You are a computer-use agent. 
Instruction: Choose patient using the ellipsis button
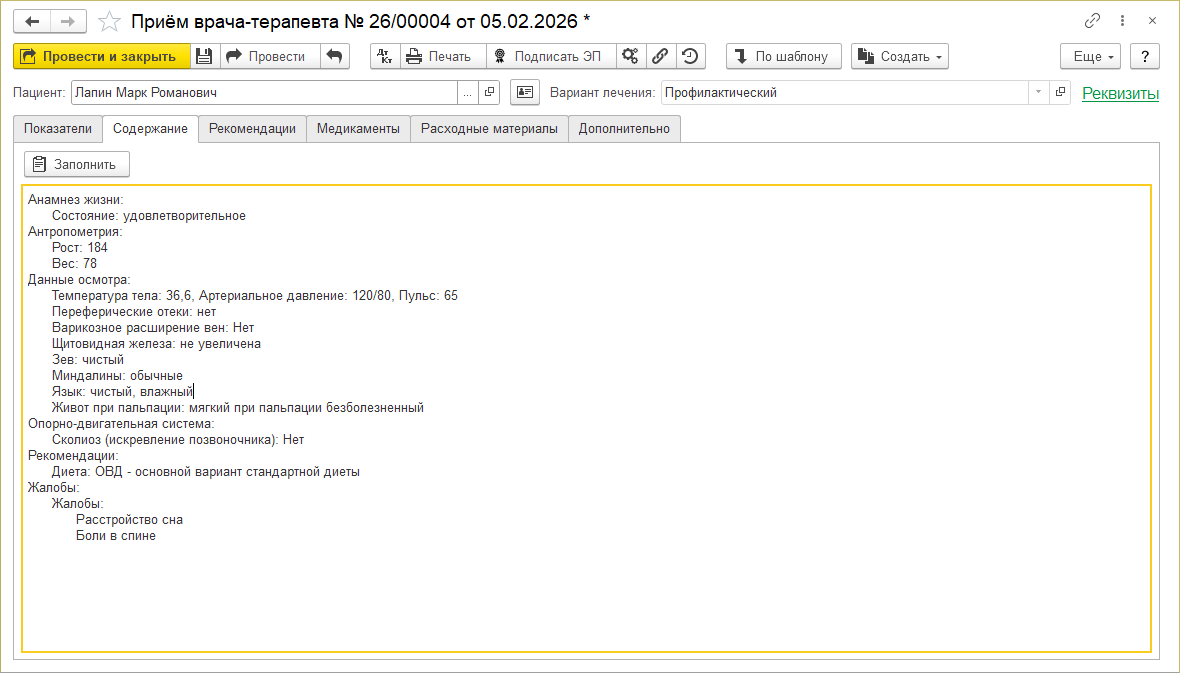[x=467, y=93]
